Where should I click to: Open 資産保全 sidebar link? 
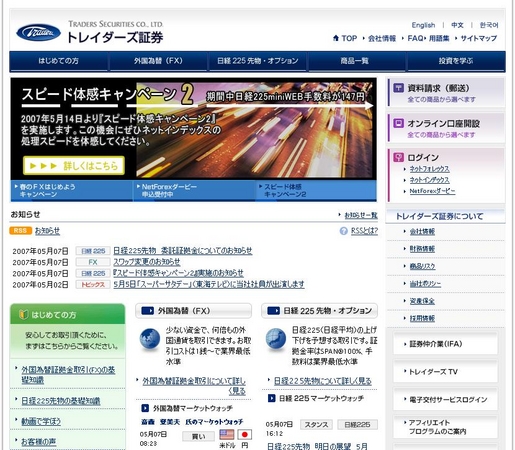pos(422,301)
